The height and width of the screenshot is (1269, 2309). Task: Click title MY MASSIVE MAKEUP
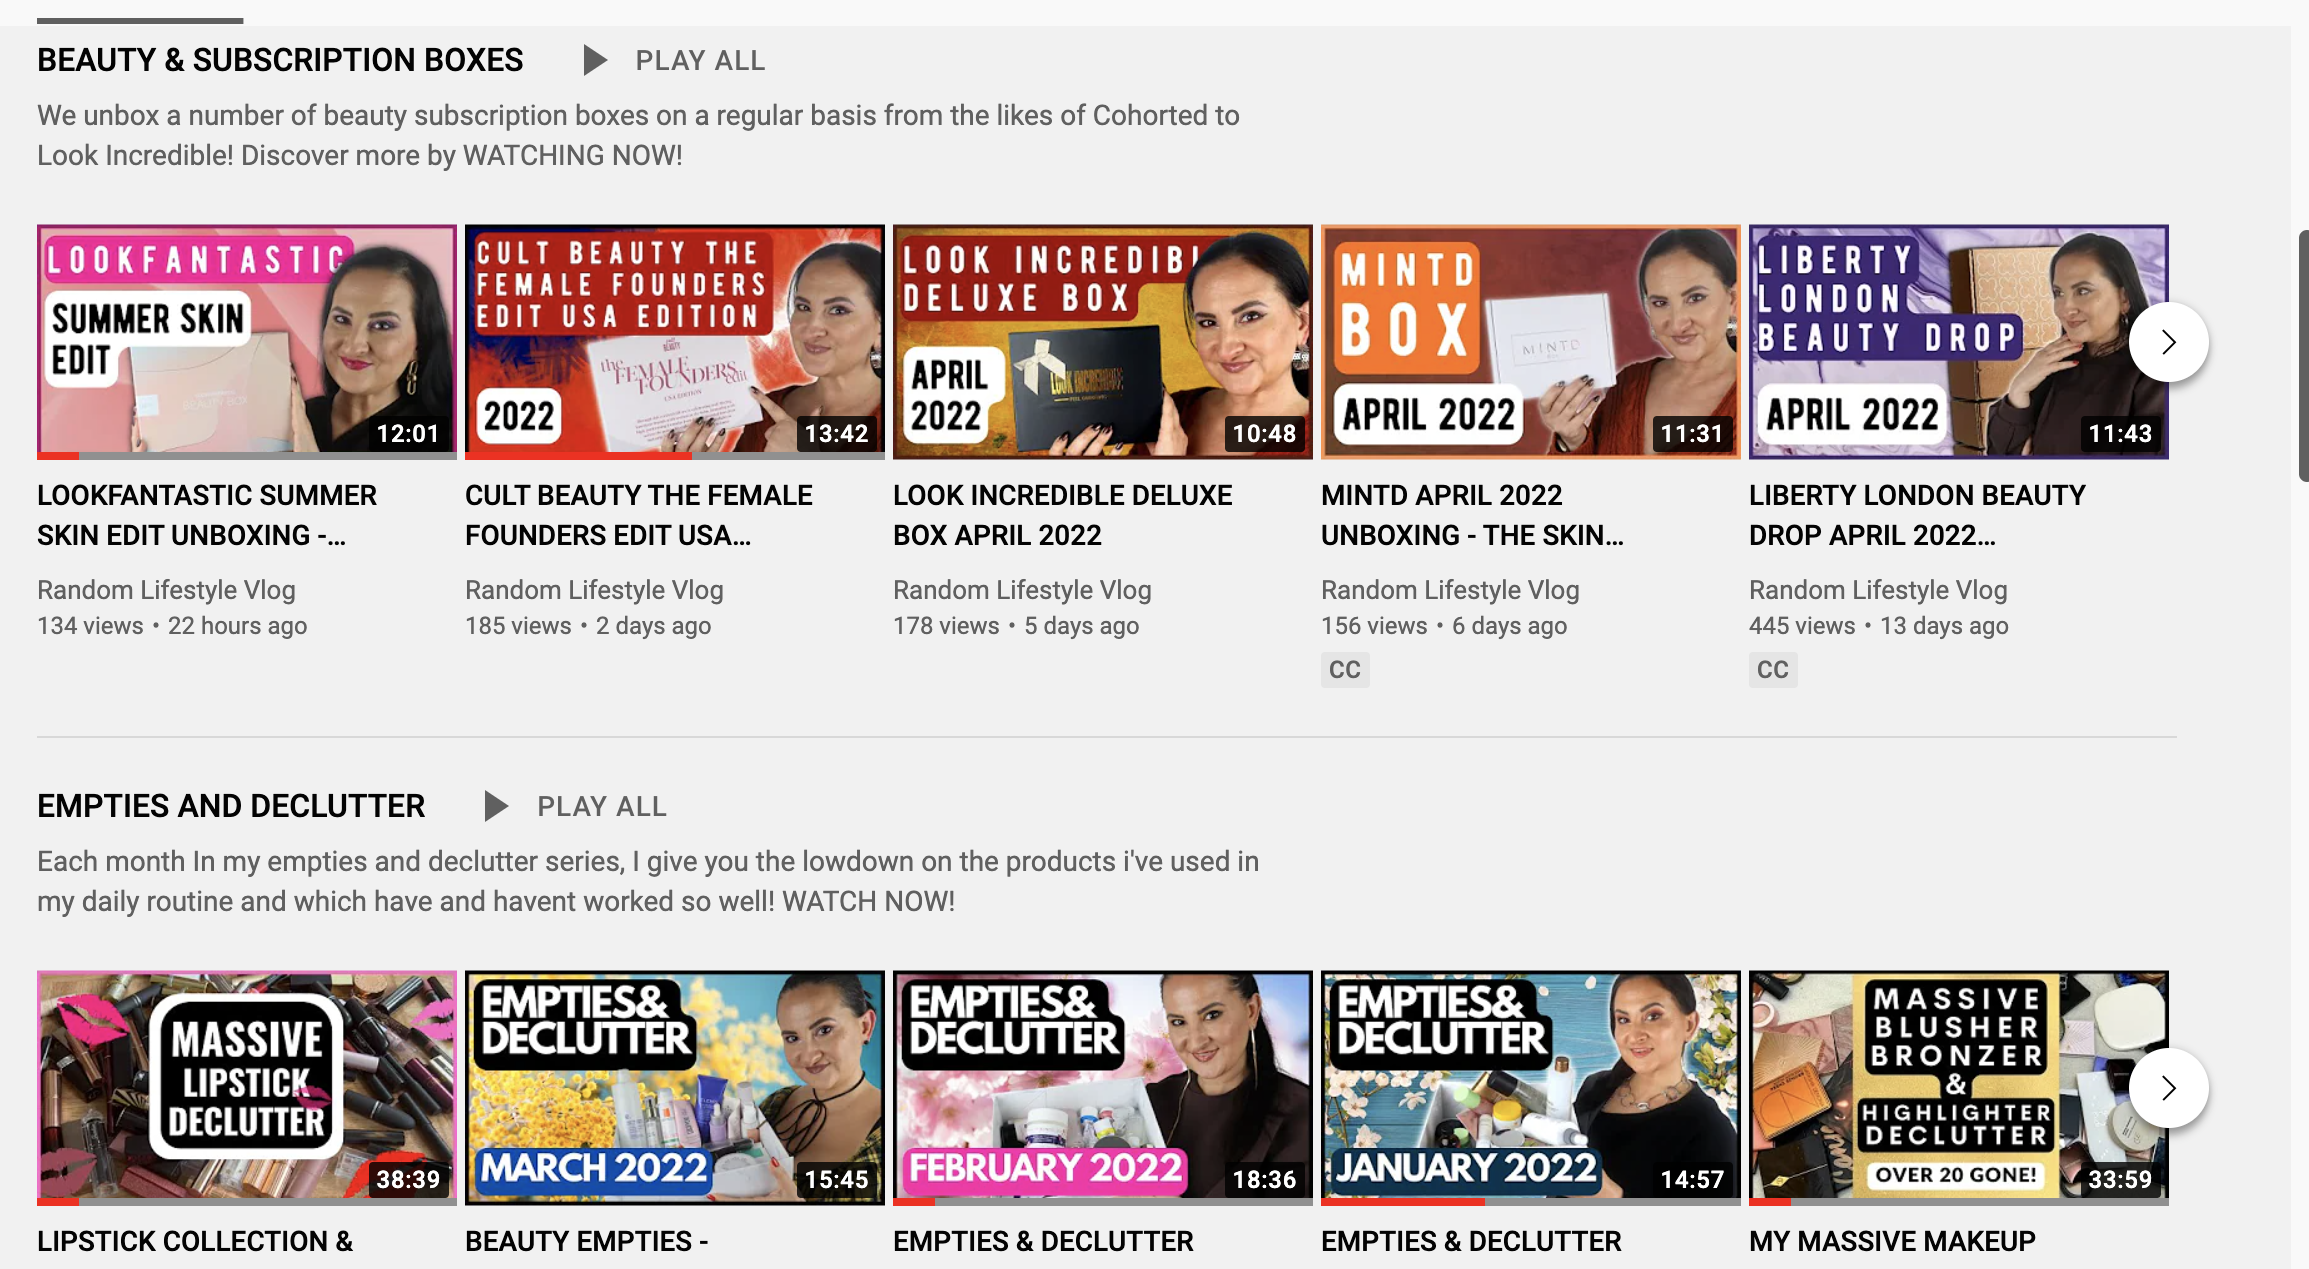coord(1892,1241)
